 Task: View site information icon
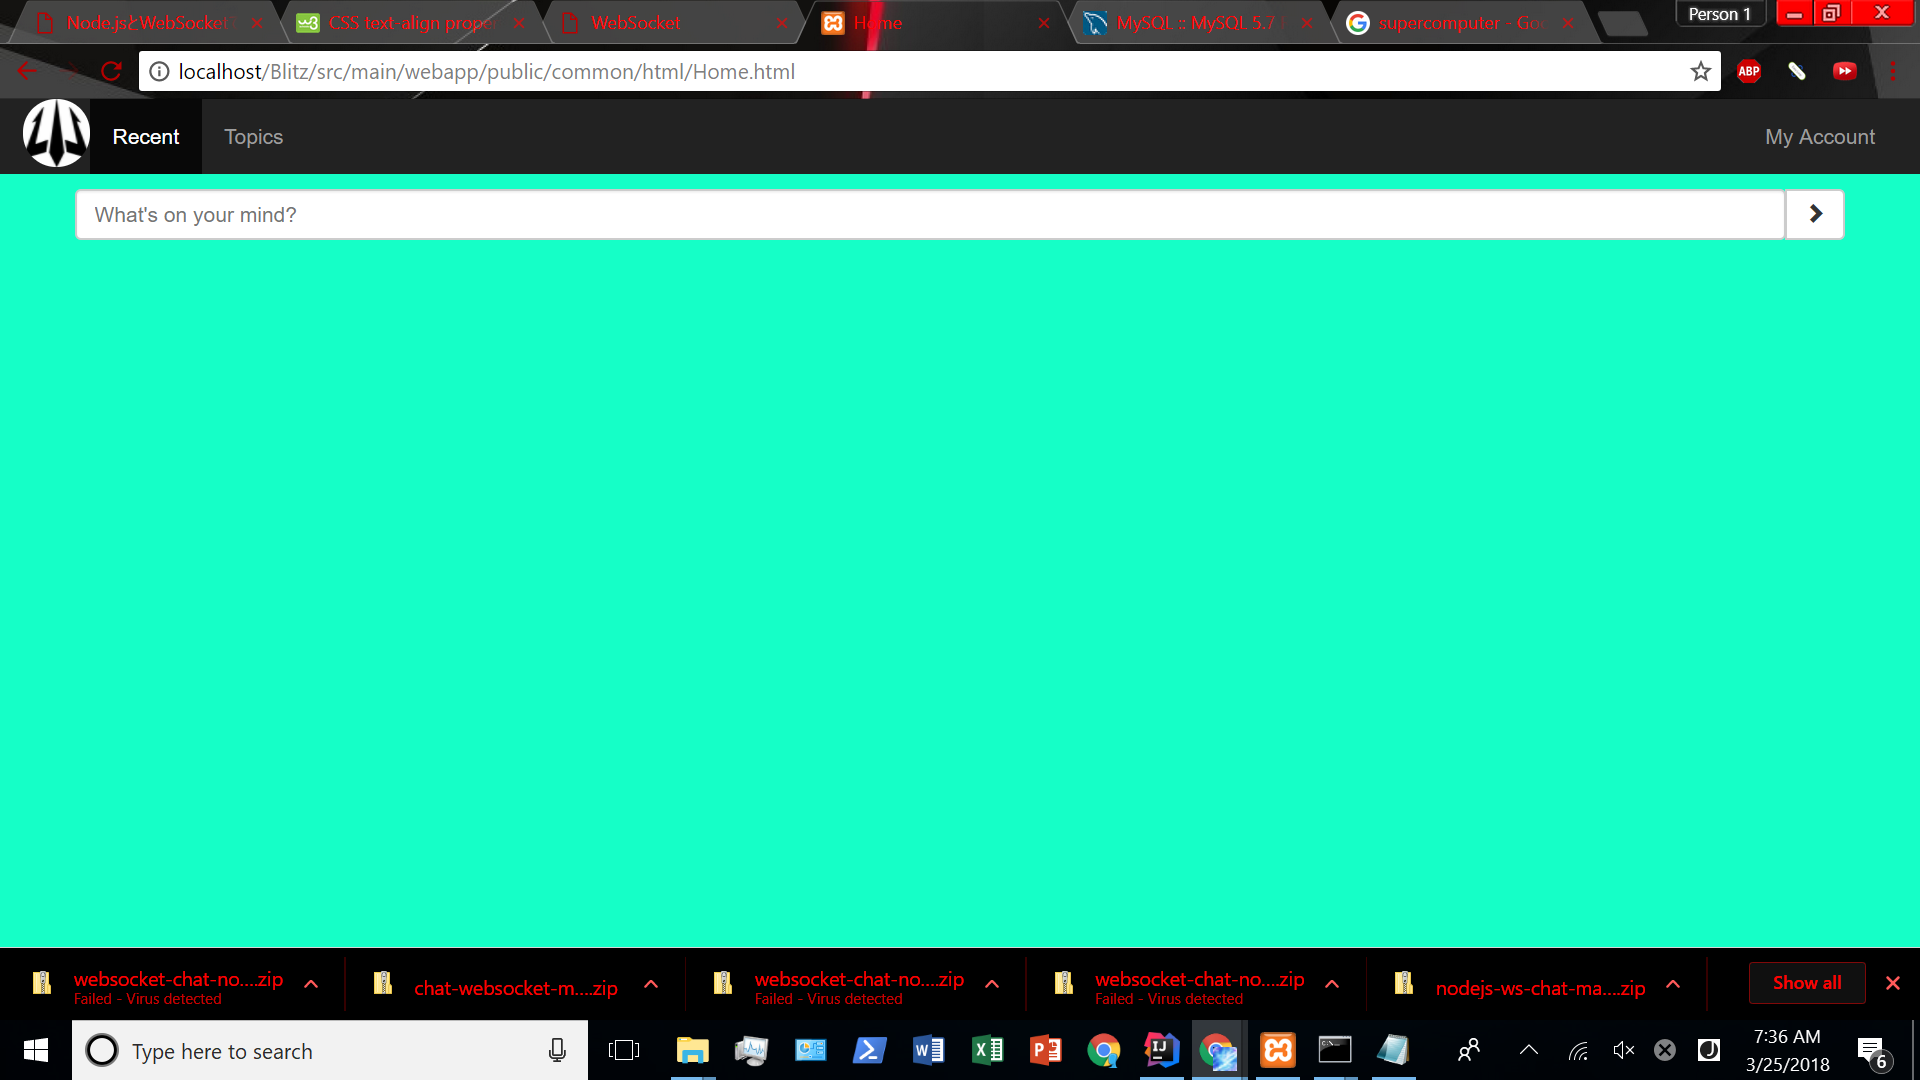(x=159, y=71)
